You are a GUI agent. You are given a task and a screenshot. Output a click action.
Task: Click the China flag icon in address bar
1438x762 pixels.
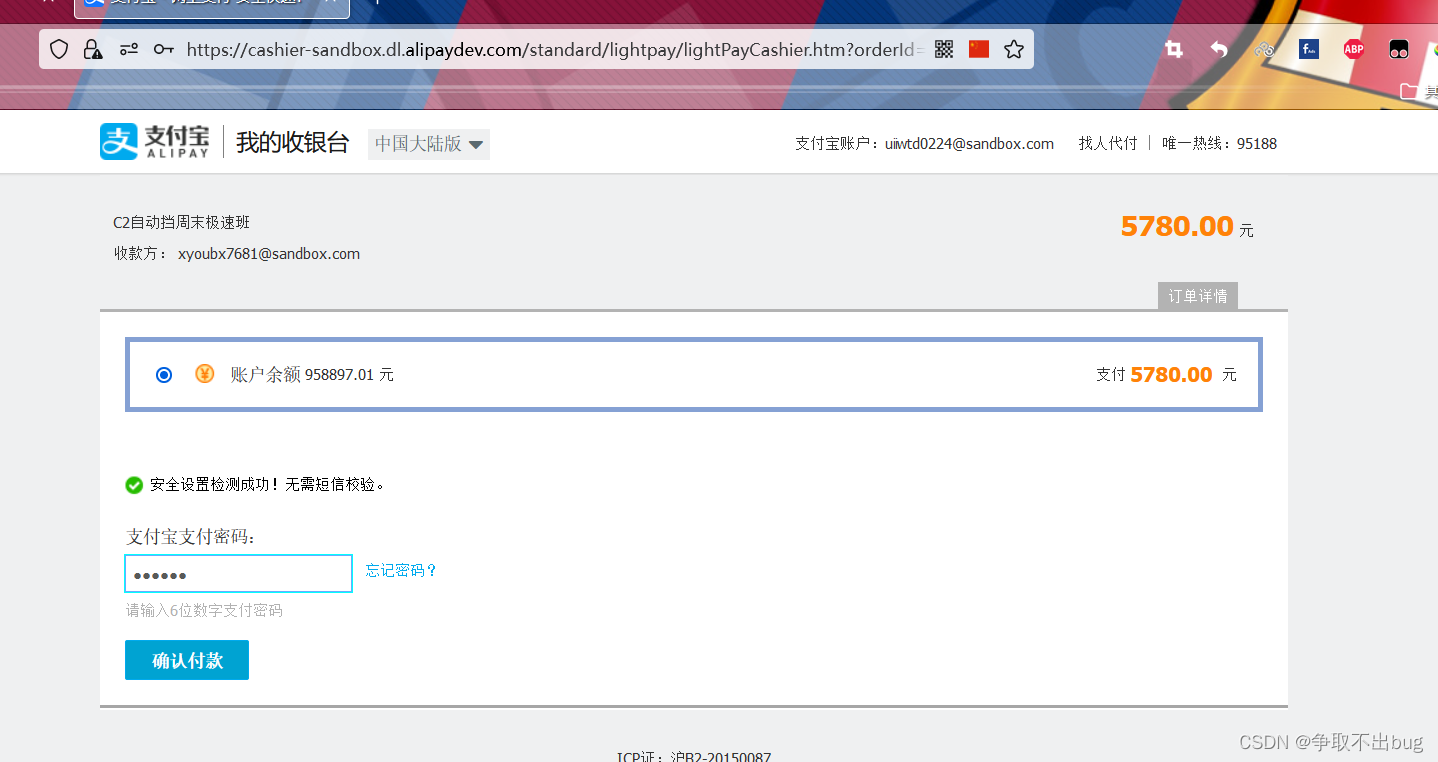979,49
